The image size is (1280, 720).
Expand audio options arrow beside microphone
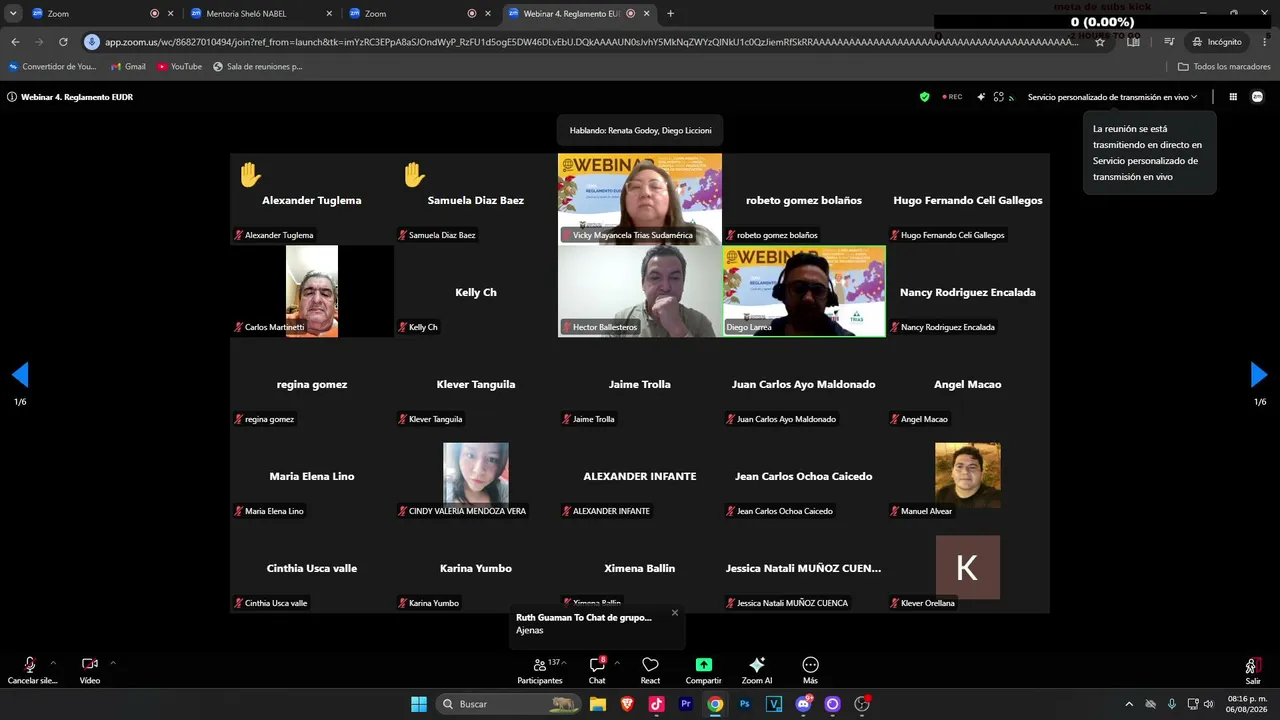coord(53,663)
